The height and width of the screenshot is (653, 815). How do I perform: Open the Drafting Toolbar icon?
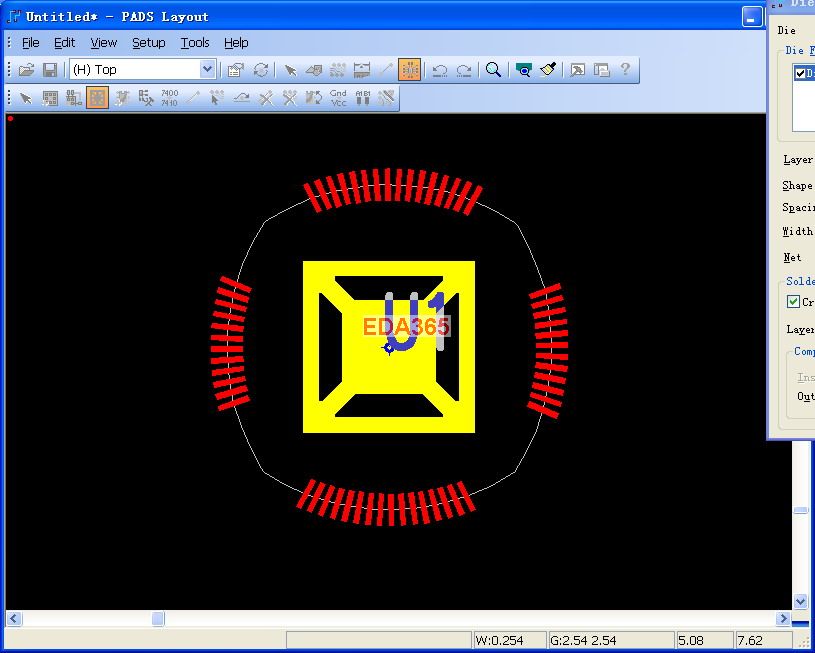point(314,70)
